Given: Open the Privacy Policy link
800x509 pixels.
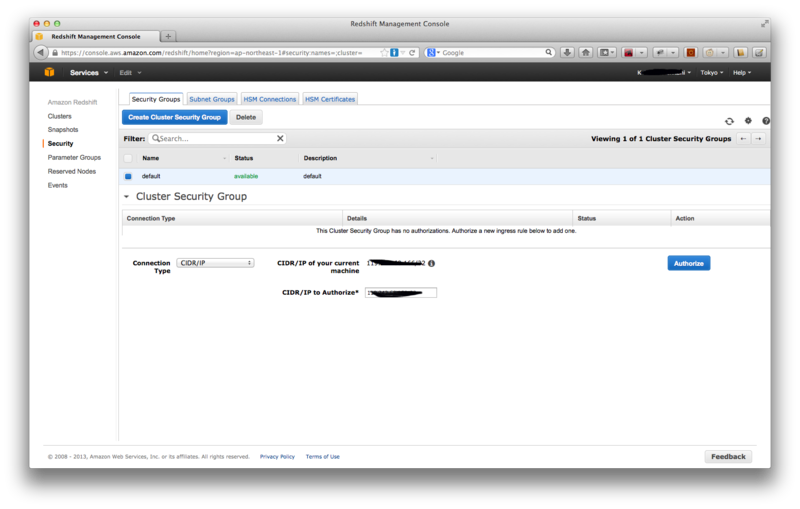Looking at the screenshot, I should click(277, 456).
